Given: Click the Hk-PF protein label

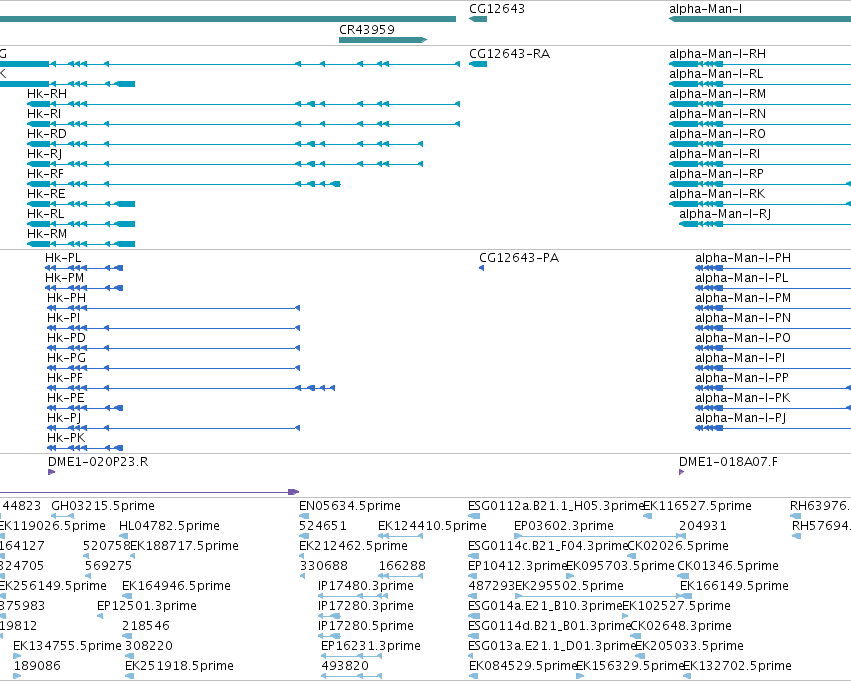Looking at the screenshot, I should [x=65, y=379].
